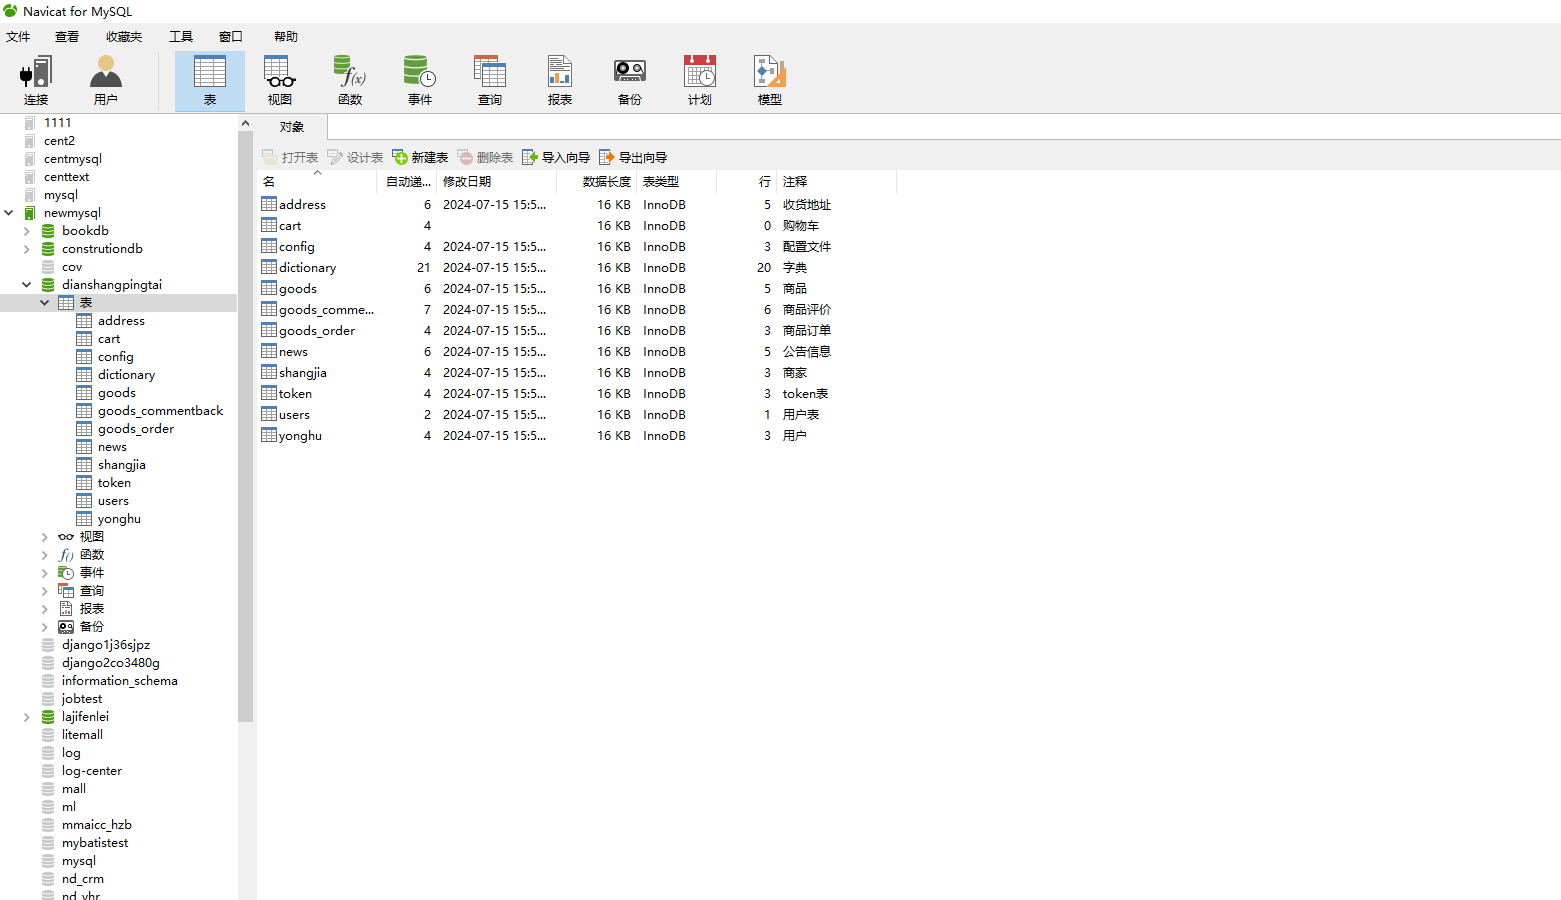Collapse the 表 tables node
Screen dimensions: 1561x900
tap(45, 303)
